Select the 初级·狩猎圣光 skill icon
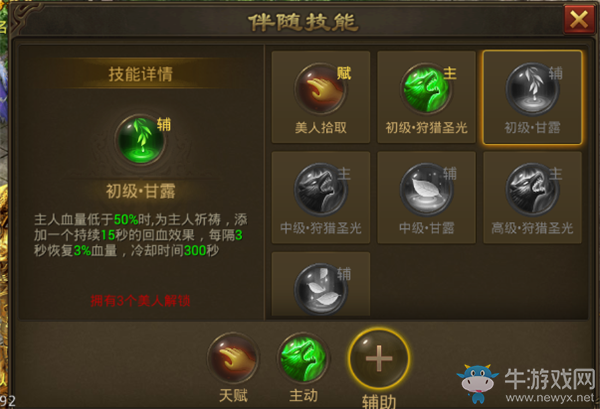 (426, 89)
